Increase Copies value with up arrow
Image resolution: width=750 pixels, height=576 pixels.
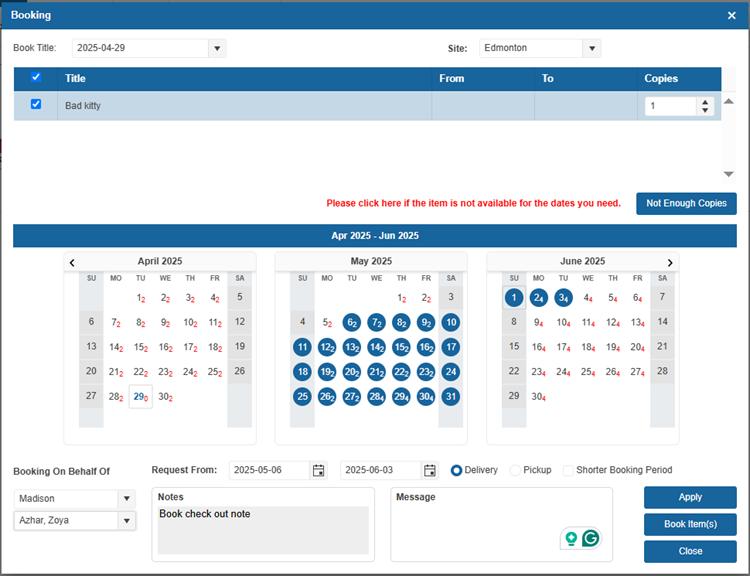pos(705,101)
